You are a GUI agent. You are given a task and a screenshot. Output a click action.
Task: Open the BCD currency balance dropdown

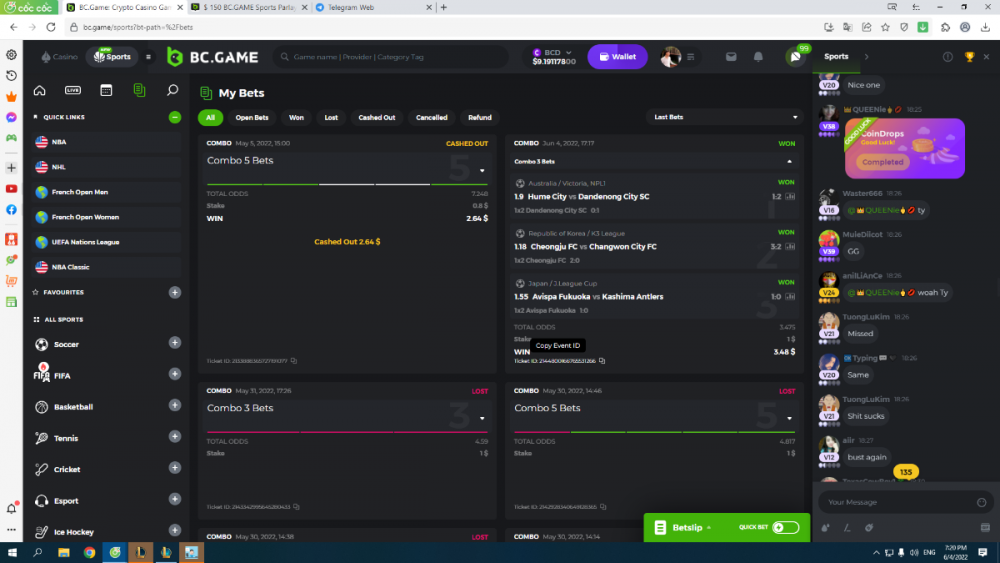(x=554, y=57)
